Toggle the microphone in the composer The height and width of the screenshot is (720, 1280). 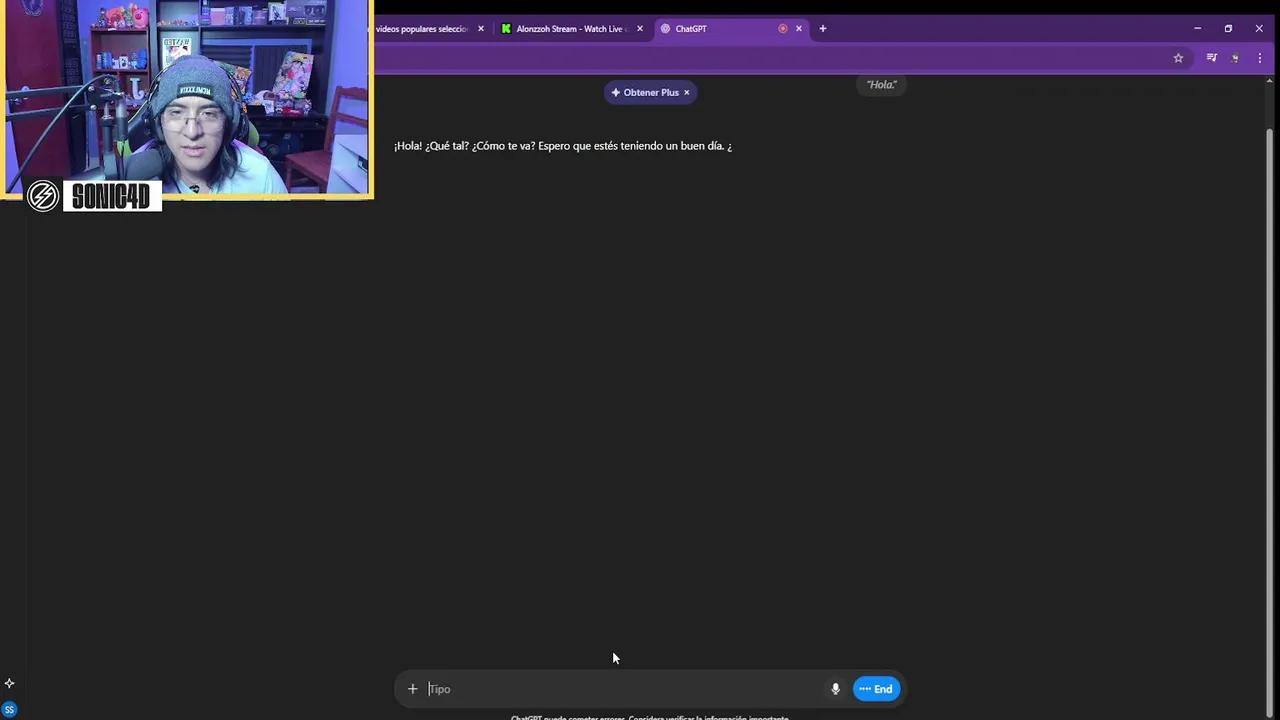pos(836,689)
